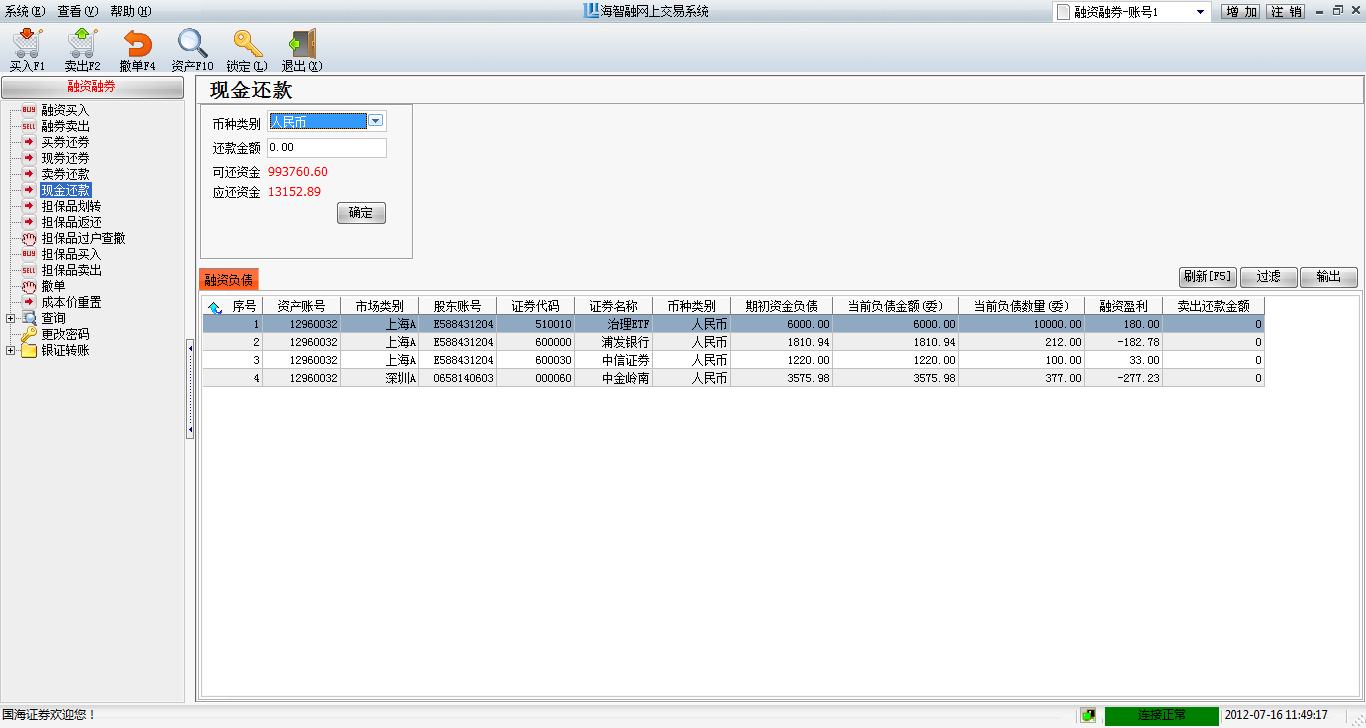Lock the session with 锁定(L)
1366x728 pixels.
coord(247,50)
